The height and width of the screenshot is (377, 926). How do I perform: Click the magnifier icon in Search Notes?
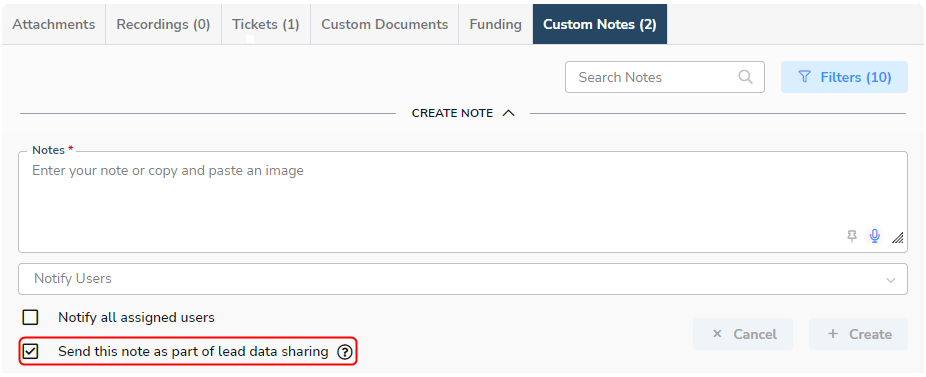(x=745, y=77)
